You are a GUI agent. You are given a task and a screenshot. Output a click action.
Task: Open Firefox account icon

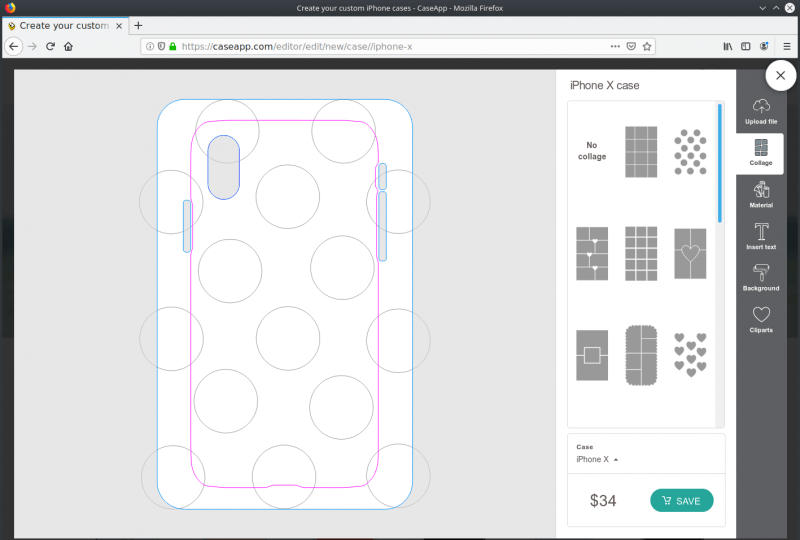point(764,46)
